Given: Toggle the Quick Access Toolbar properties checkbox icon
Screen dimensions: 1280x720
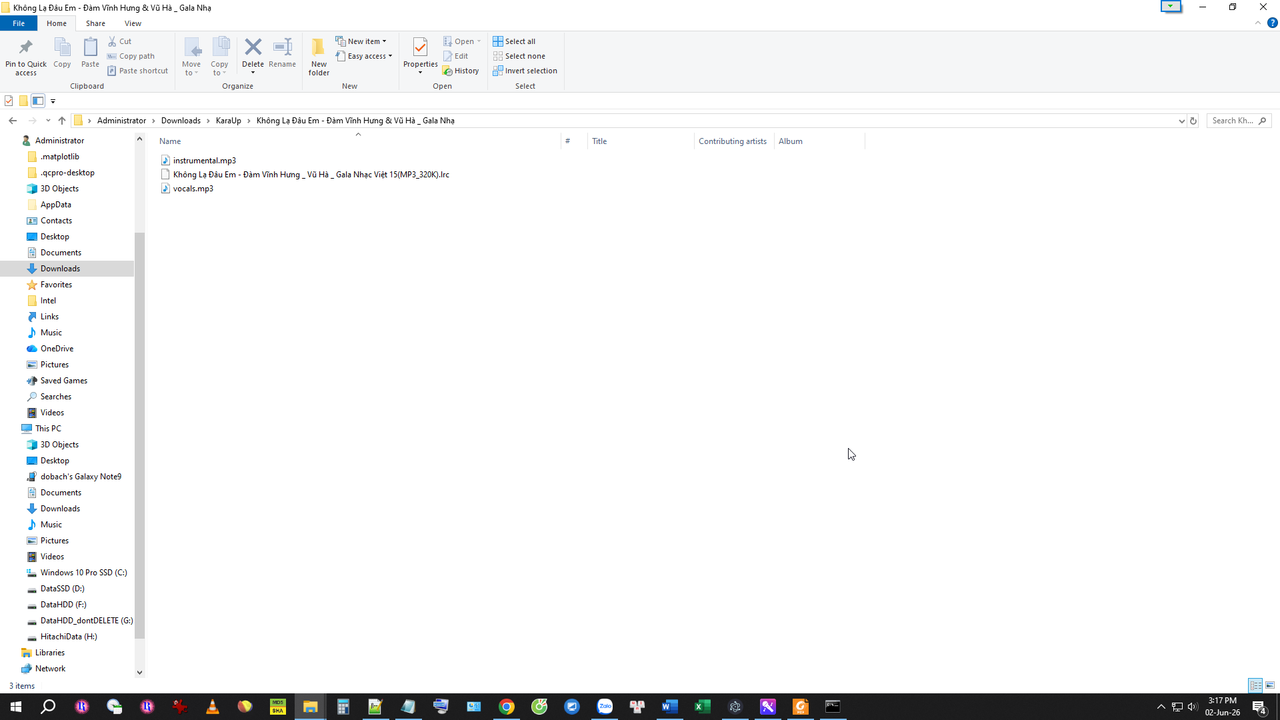Looking at the screenshot, I should tap(9, 100).
